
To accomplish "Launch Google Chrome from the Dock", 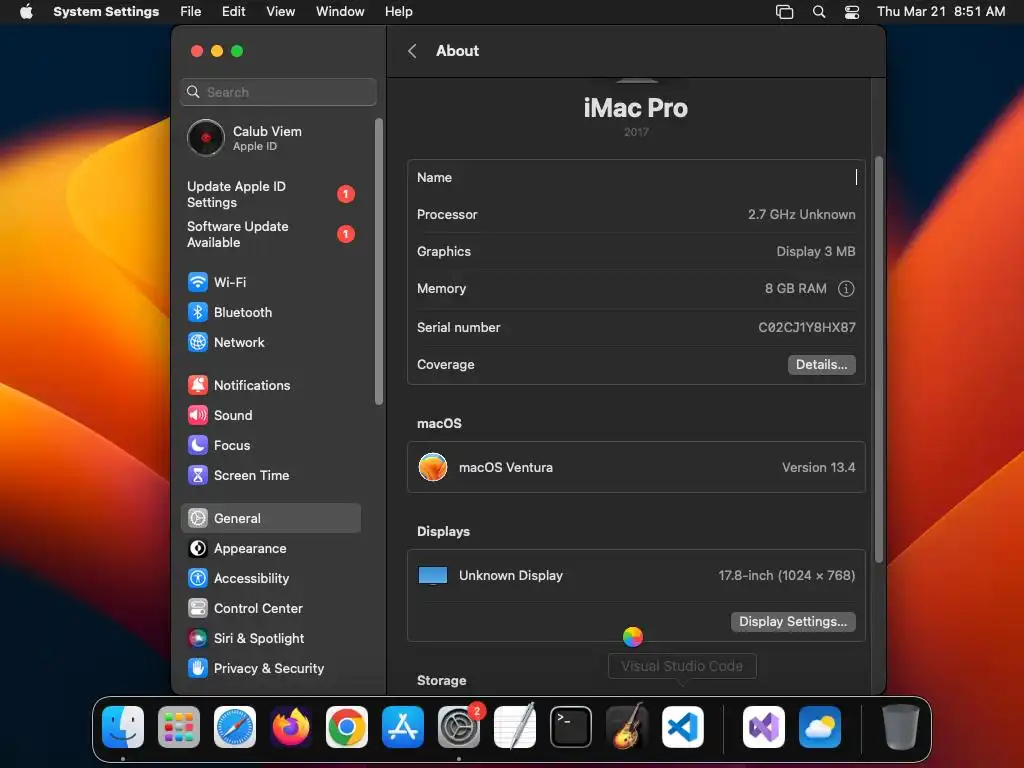I will pyautogui.click(x=347, y=727).
